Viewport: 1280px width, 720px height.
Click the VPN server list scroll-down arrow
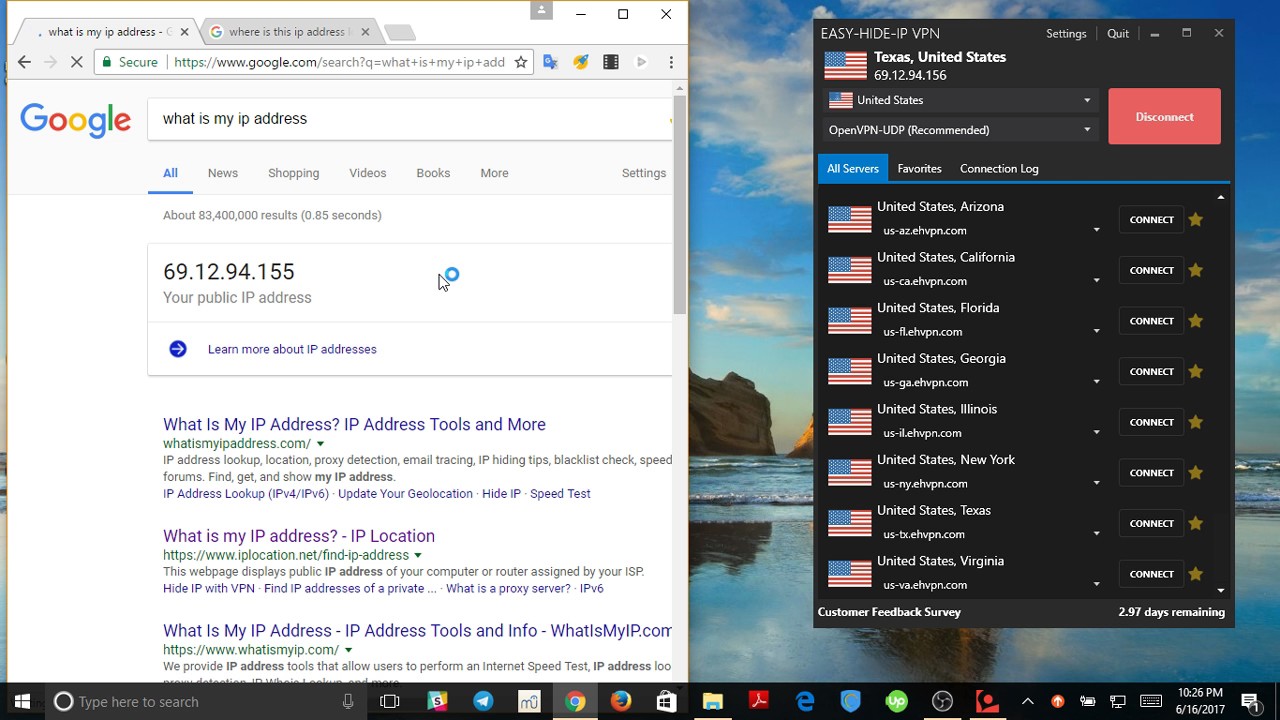coord(1221,590)
